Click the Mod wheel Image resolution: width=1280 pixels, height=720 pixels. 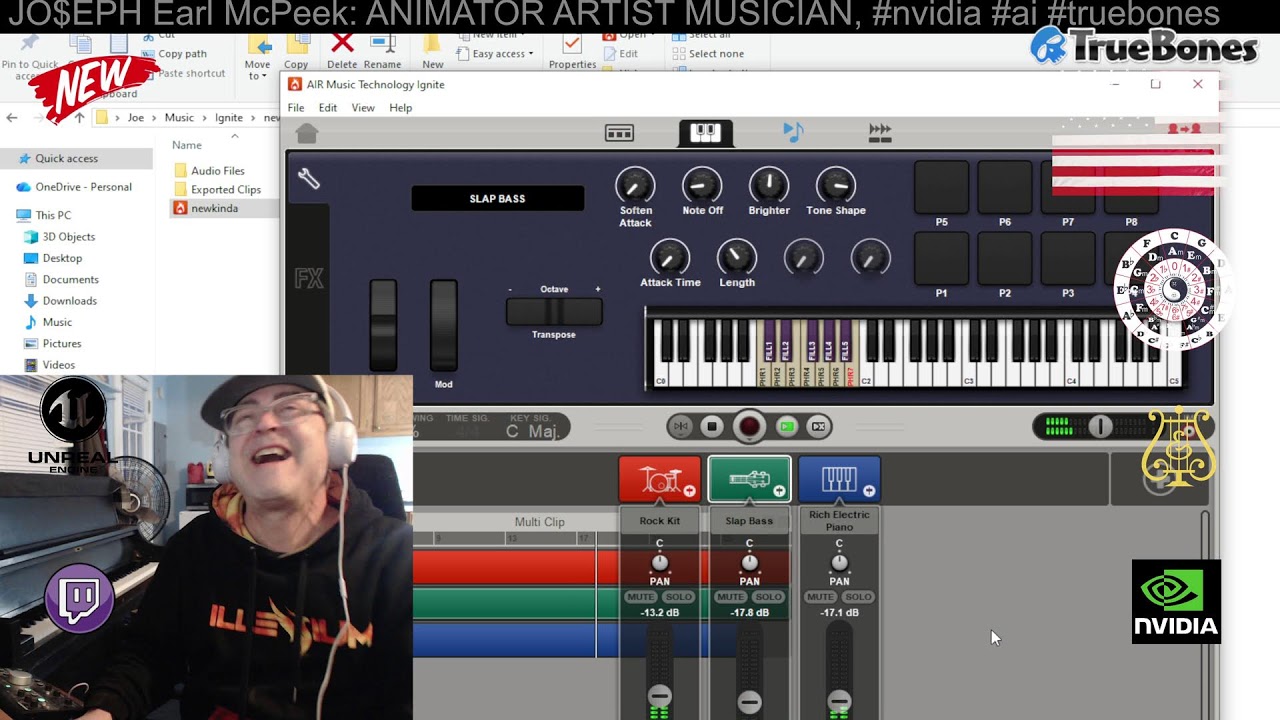click(x=443, y=326)
